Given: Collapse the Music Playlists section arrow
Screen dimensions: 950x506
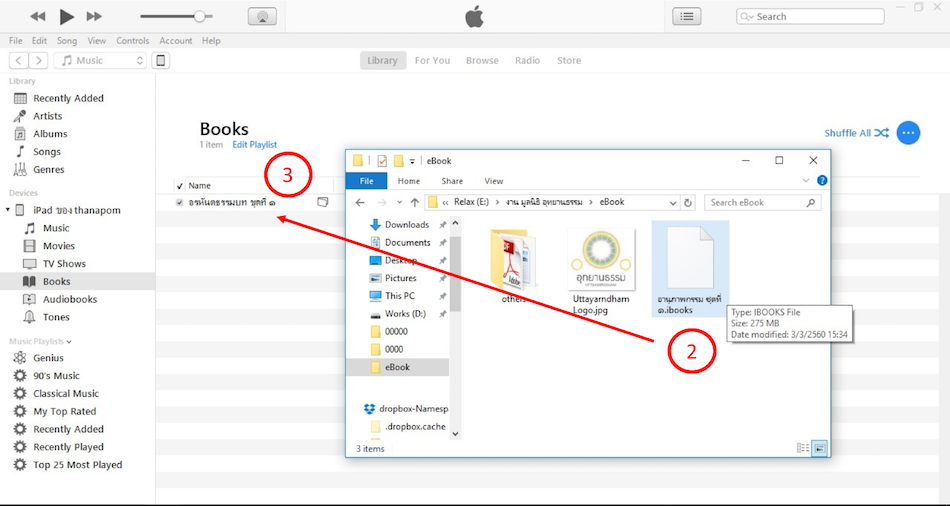Looking at the screenshot, I should 69,342.
